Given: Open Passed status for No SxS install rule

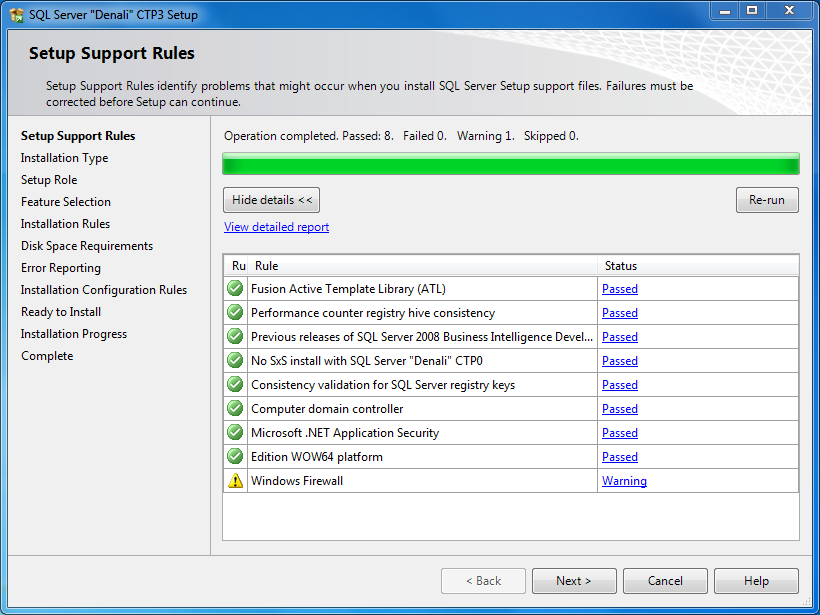Looking at the screenshot, I should (x=620, y=361).
